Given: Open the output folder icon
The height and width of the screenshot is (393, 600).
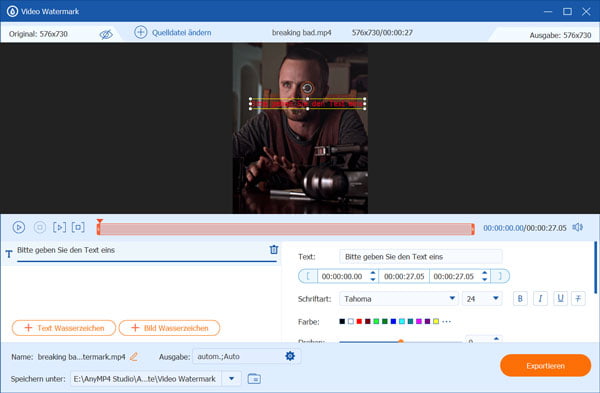Looking at the screenshot, I should click(x=254, y=379).
